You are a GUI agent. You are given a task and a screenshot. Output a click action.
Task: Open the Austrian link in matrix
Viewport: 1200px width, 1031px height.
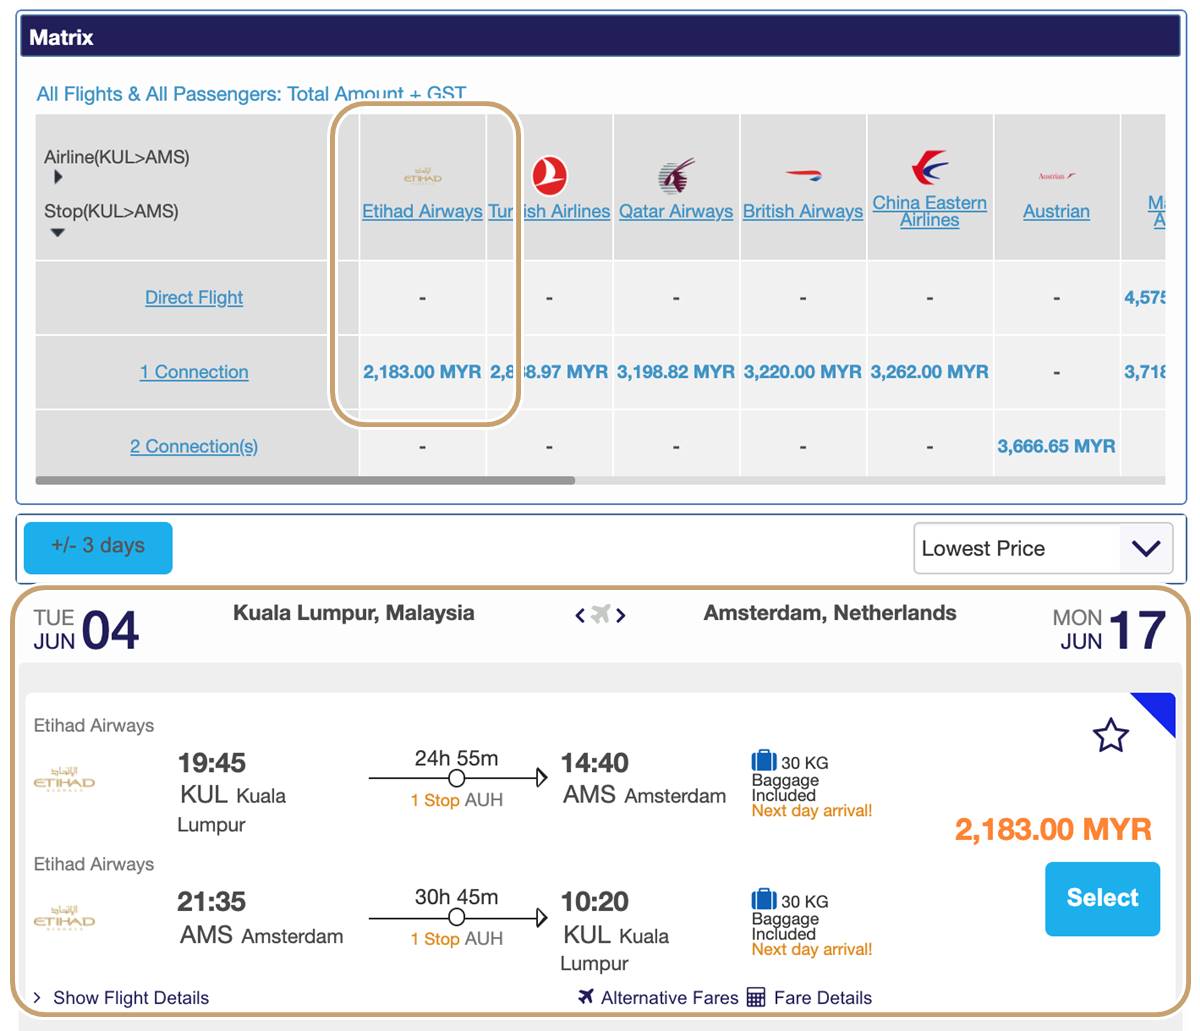[x=1057, y=211]
